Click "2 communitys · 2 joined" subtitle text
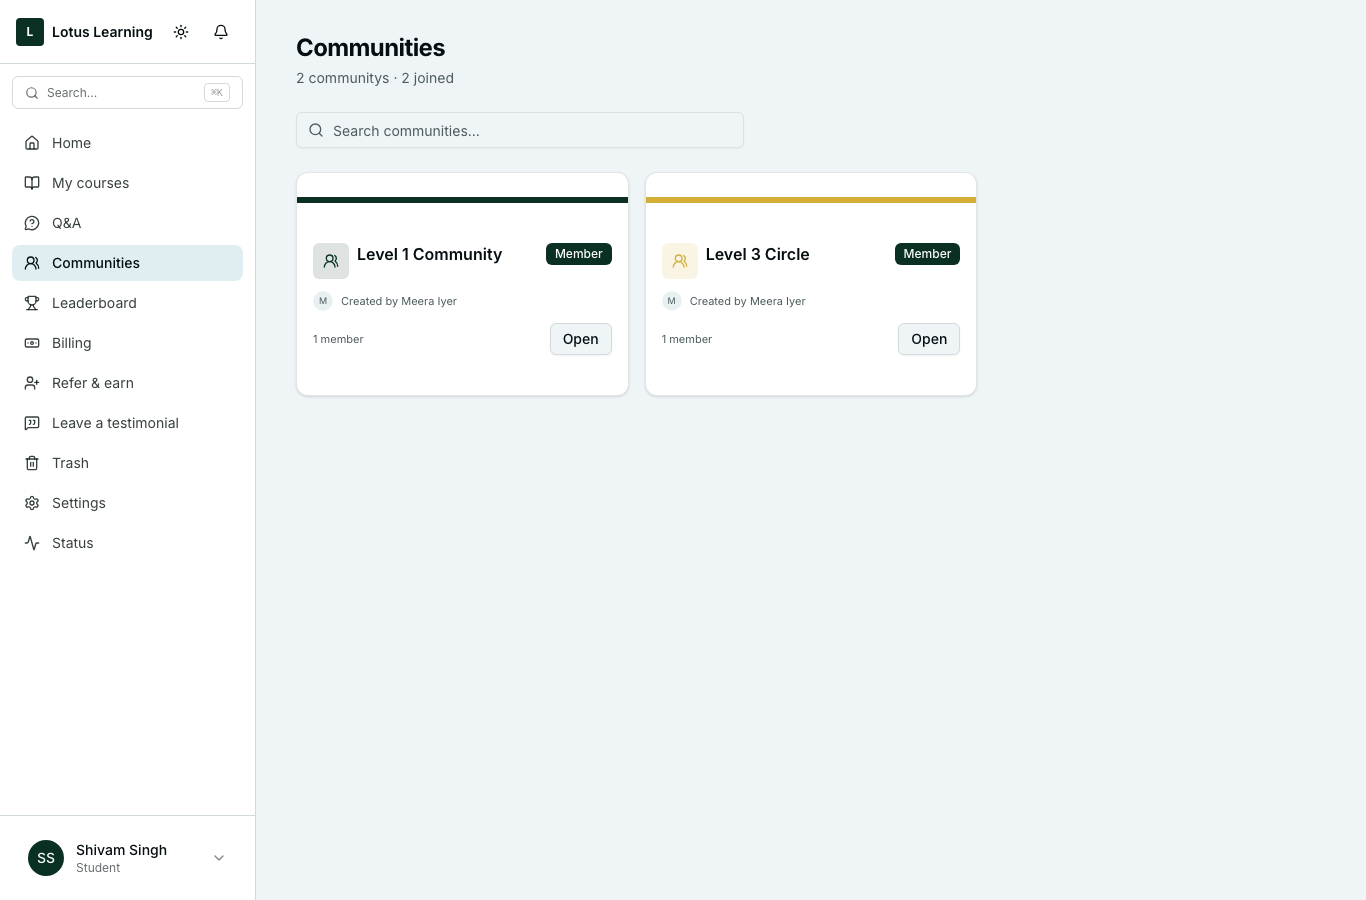Viewport: 1366px width, 900px height. point(375,78)
